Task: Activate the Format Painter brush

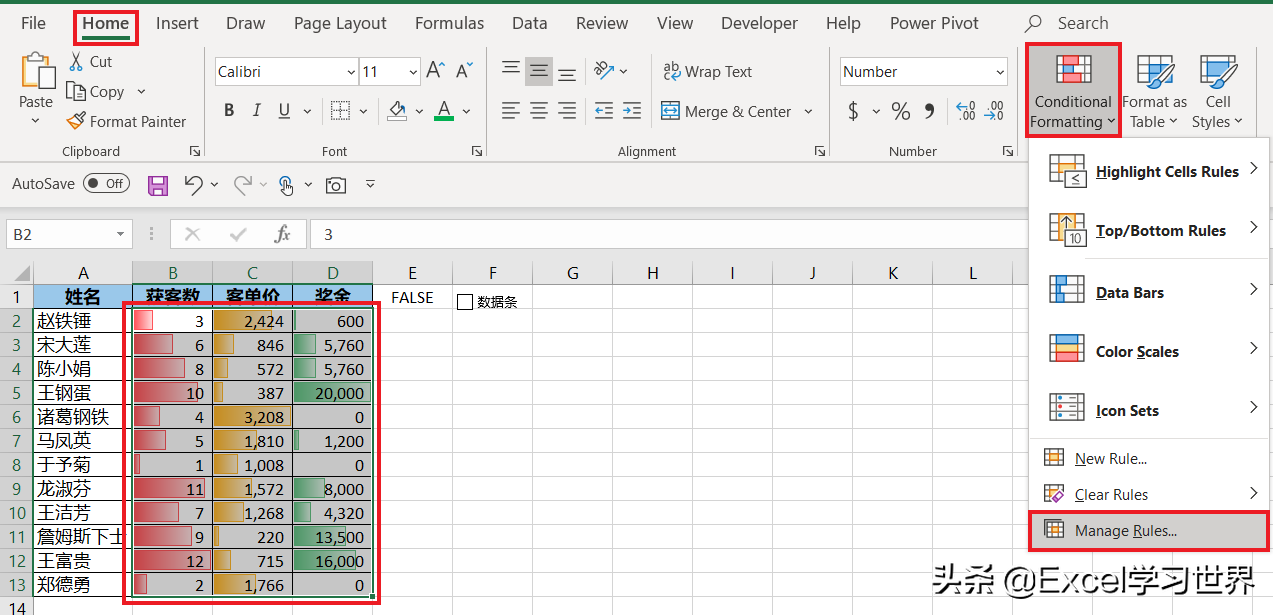Action: coord(76,121)
